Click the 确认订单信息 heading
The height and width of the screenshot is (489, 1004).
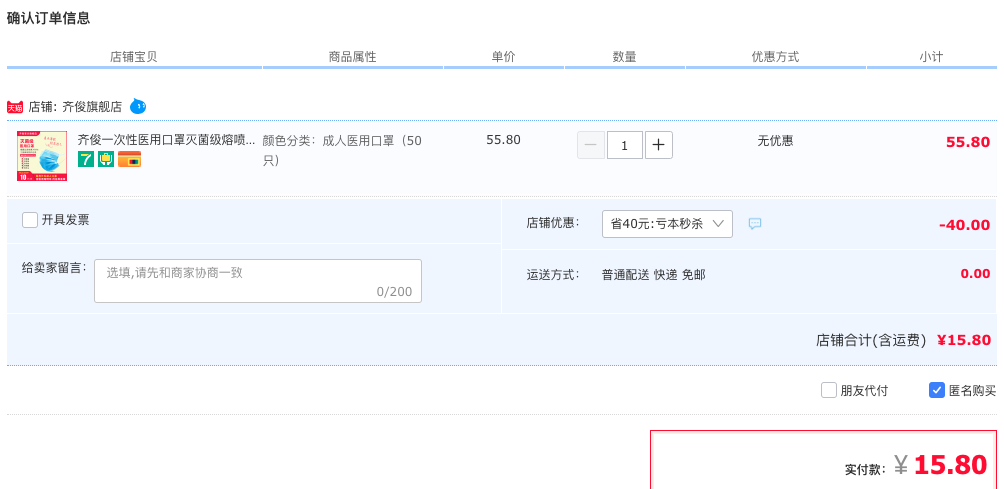coord(49,18)
